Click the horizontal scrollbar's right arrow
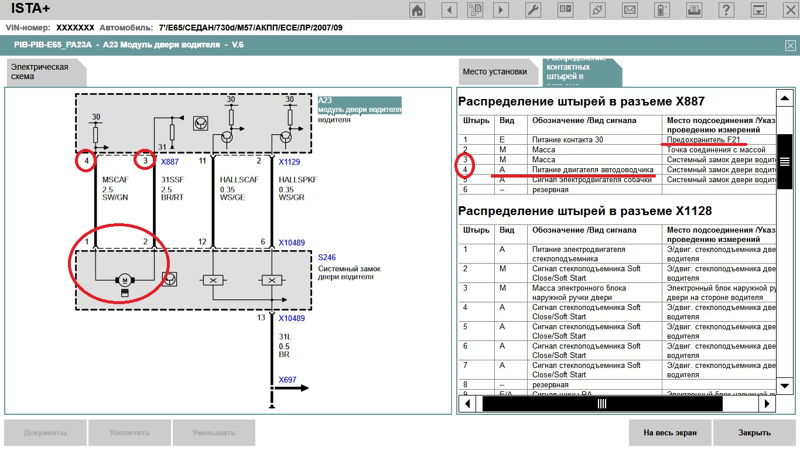This screenshot has height=450, width=800. [x=768, y=405]
